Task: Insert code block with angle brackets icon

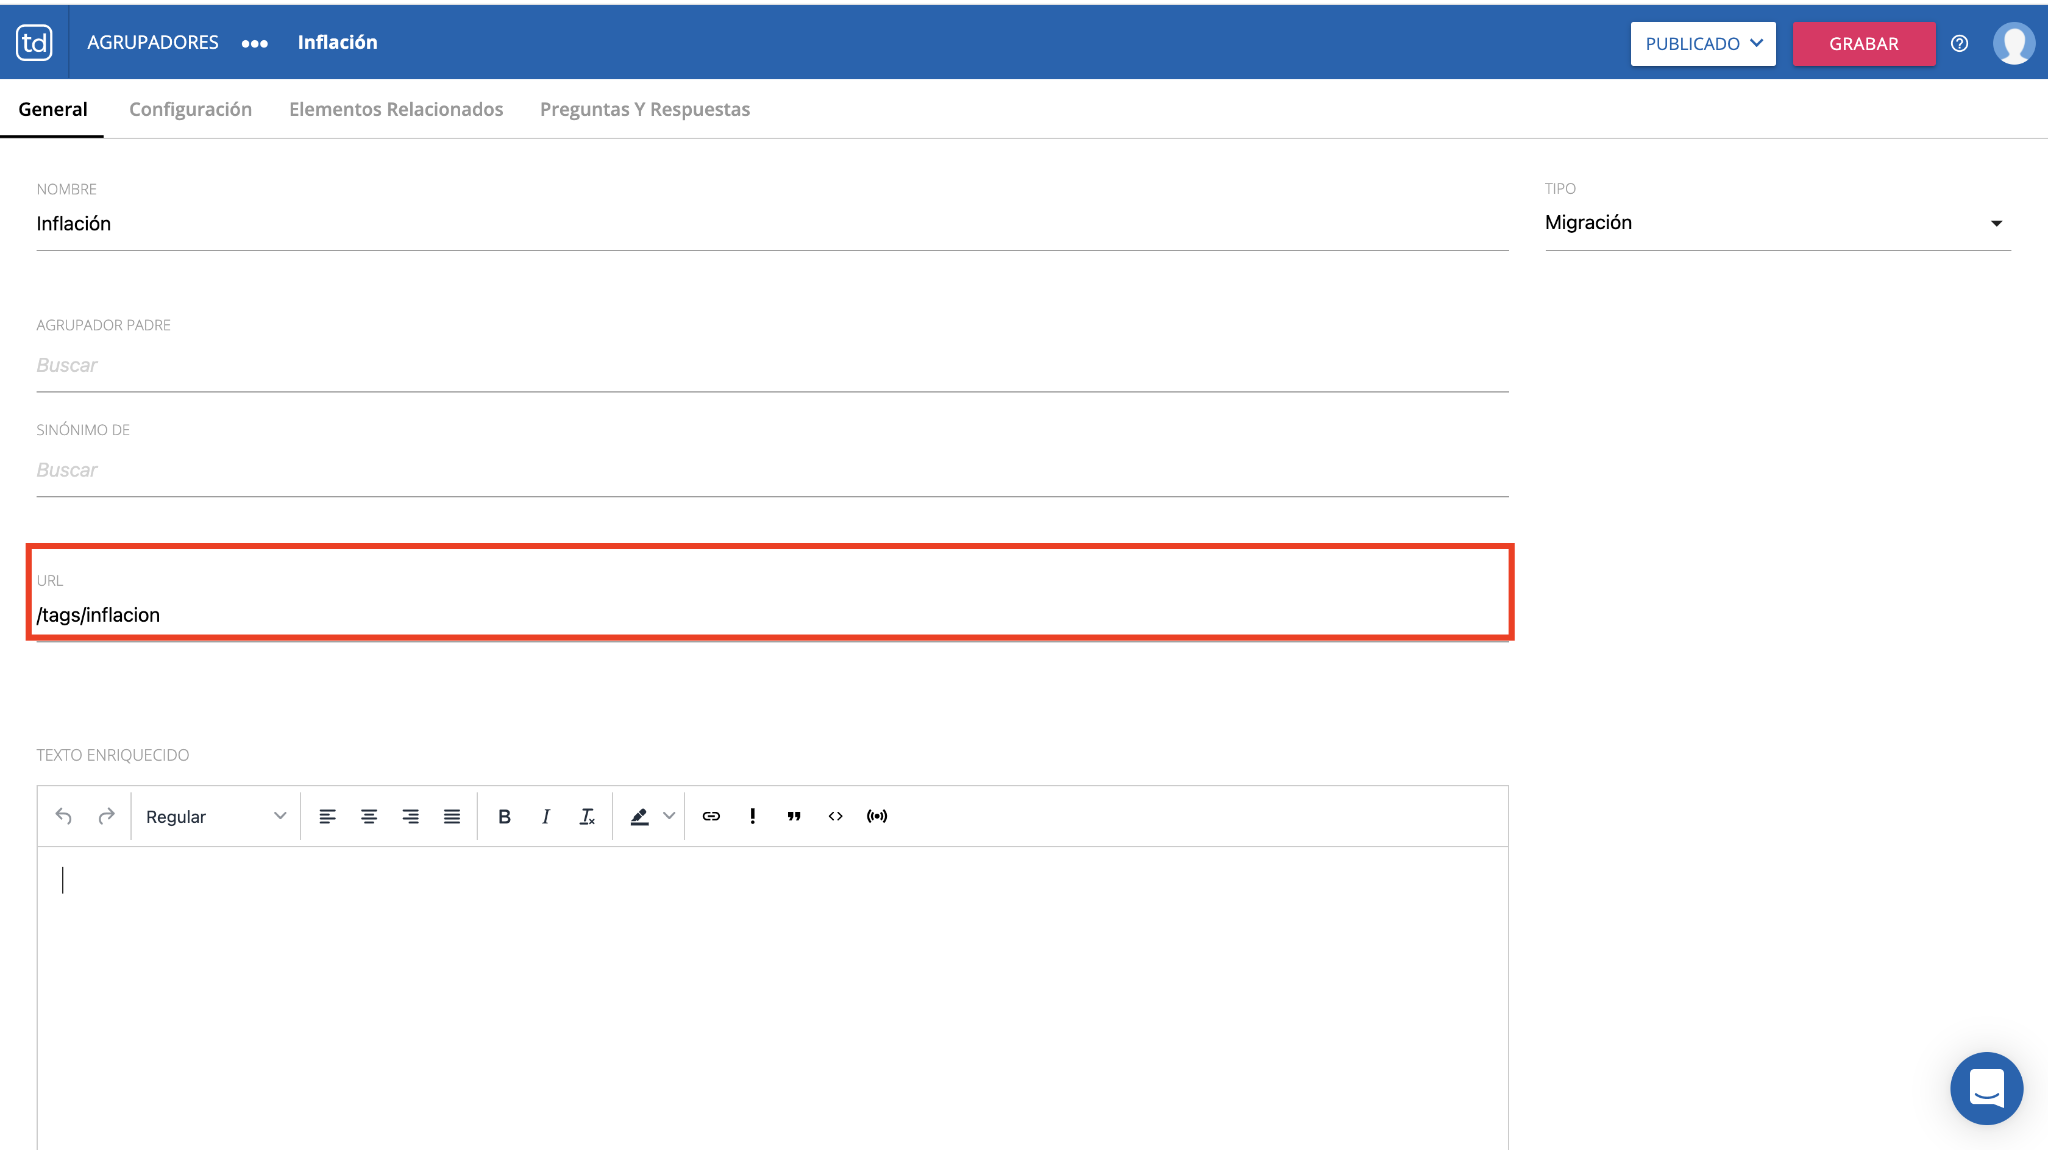Action: 836,816
